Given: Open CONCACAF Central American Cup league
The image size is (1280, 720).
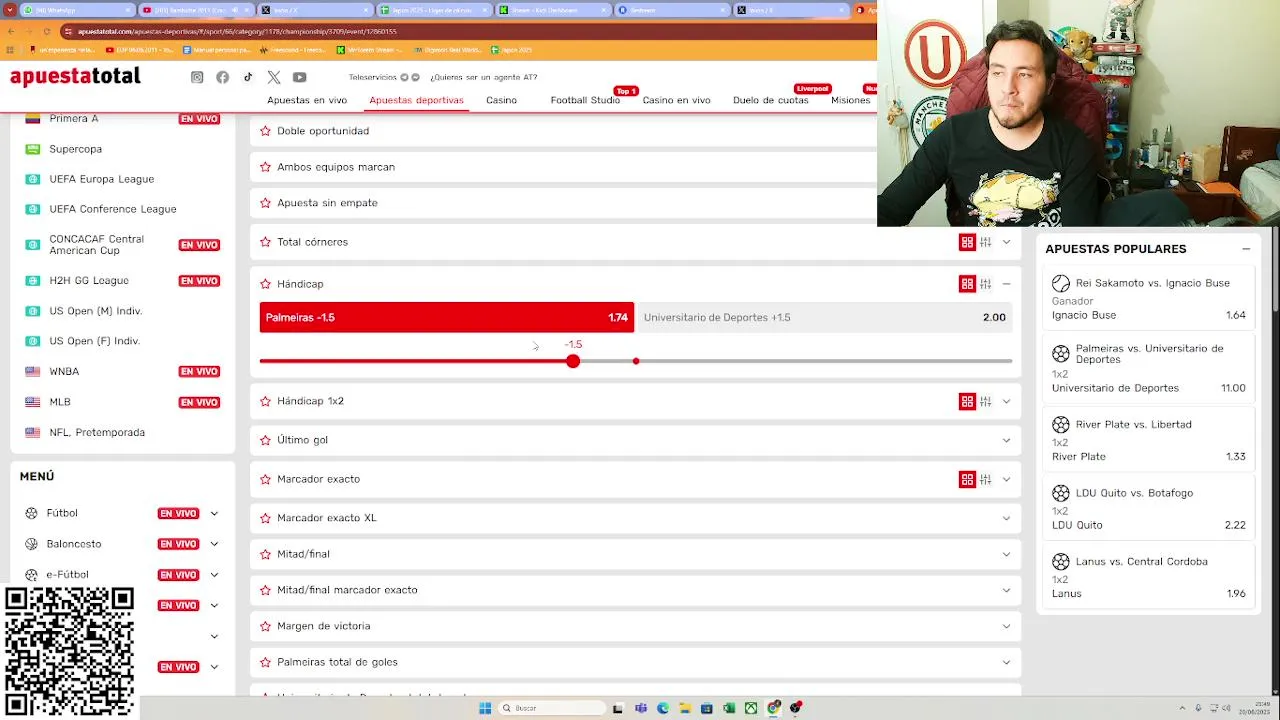Looking at the screenshot, I should [x=97, y=245].
